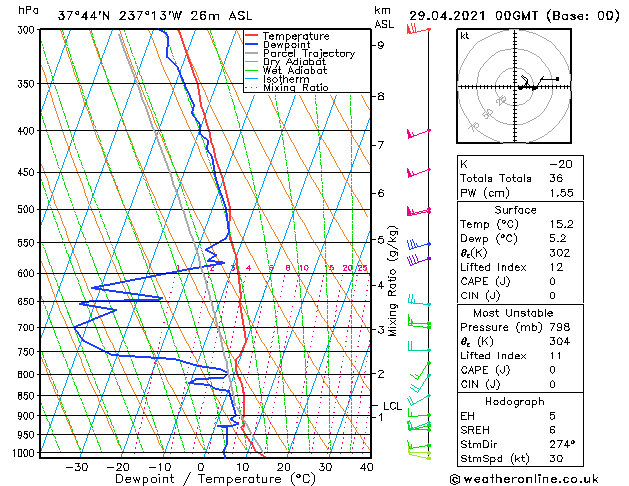Click the '700' hPa pressure axis label

(28, 328)
